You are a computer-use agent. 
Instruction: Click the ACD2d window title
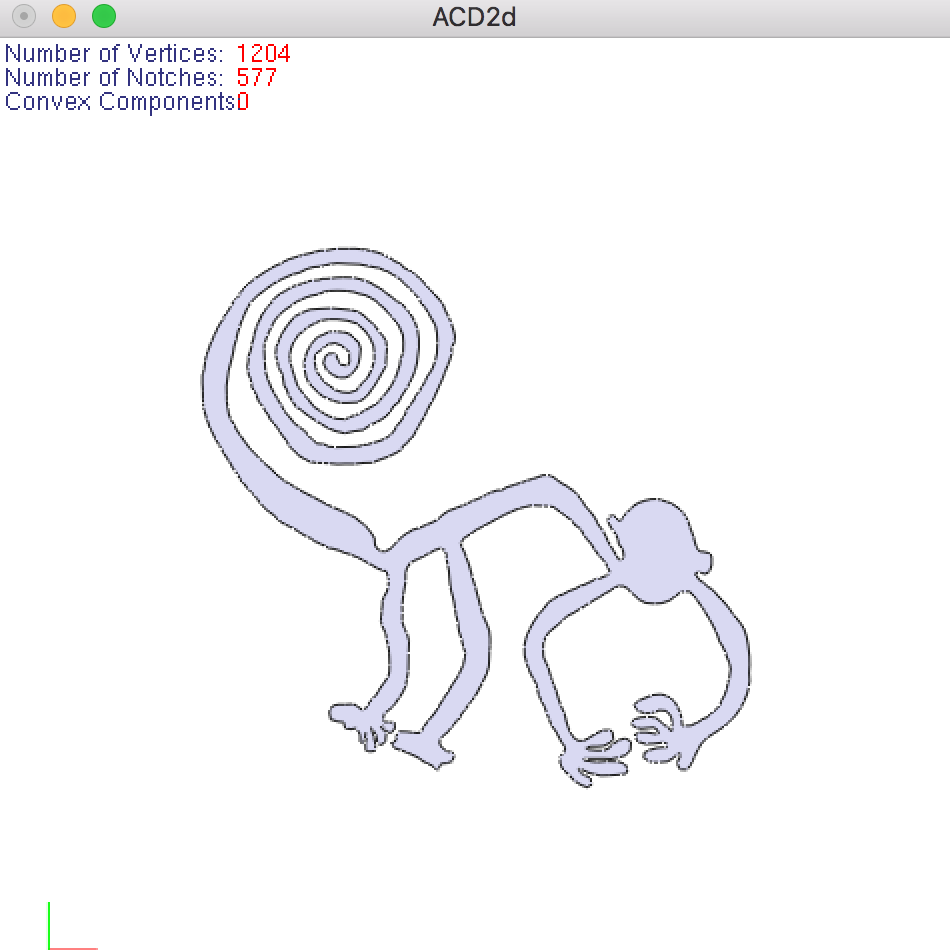(474, 17)
